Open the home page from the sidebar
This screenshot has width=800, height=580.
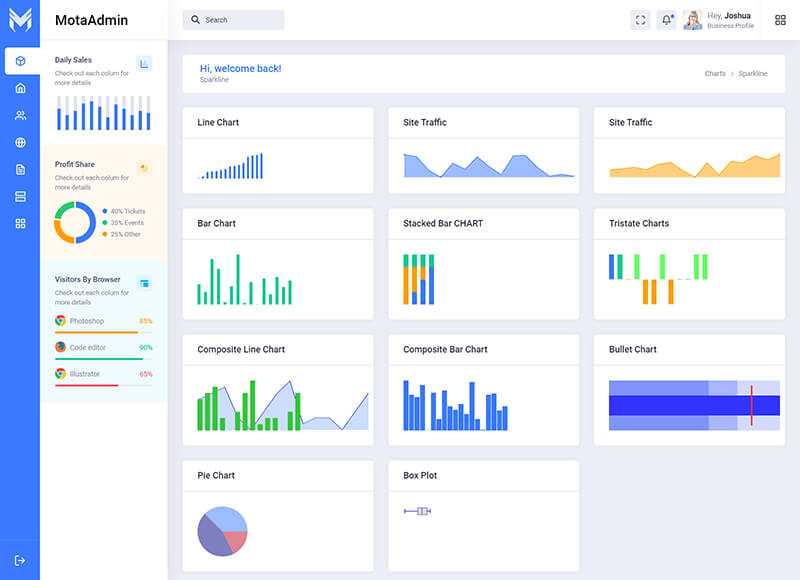click(20, 88)
